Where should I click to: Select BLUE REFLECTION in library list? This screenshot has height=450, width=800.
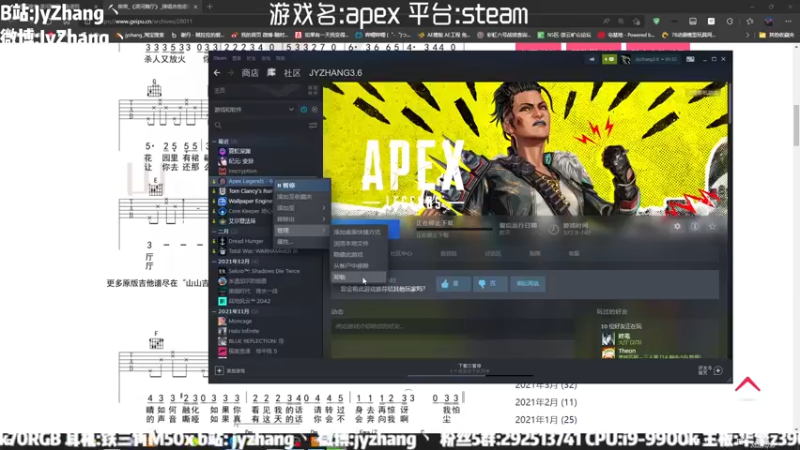(256, 341)
